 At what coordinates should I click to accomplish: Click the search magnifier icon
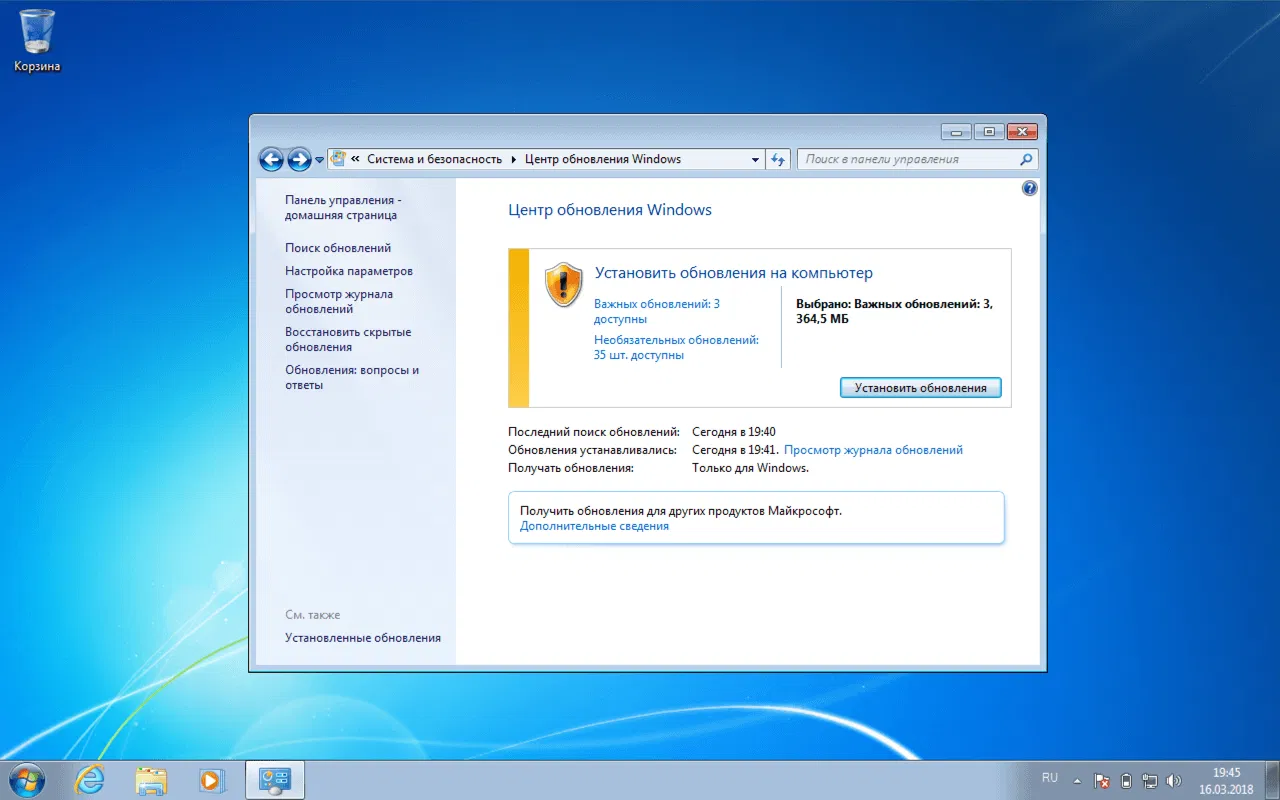click(x=1027, y=159)
